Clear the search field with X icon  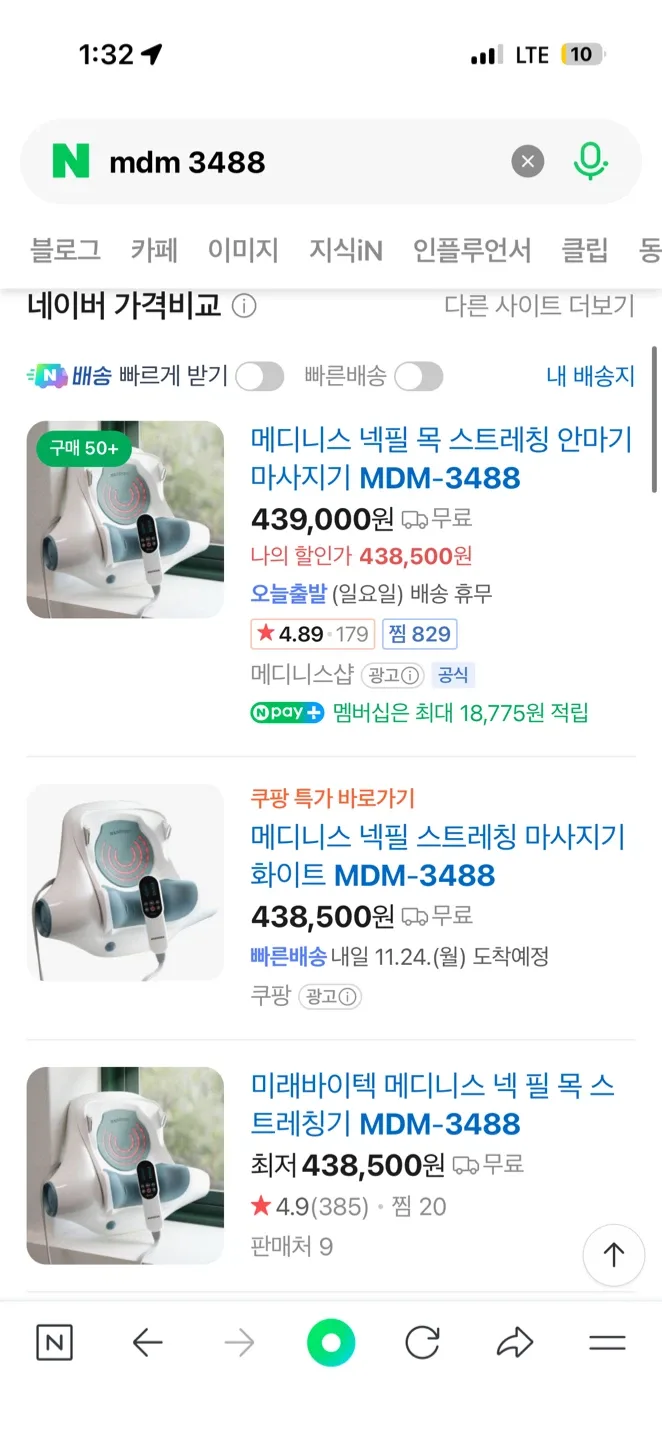[528, 161]
